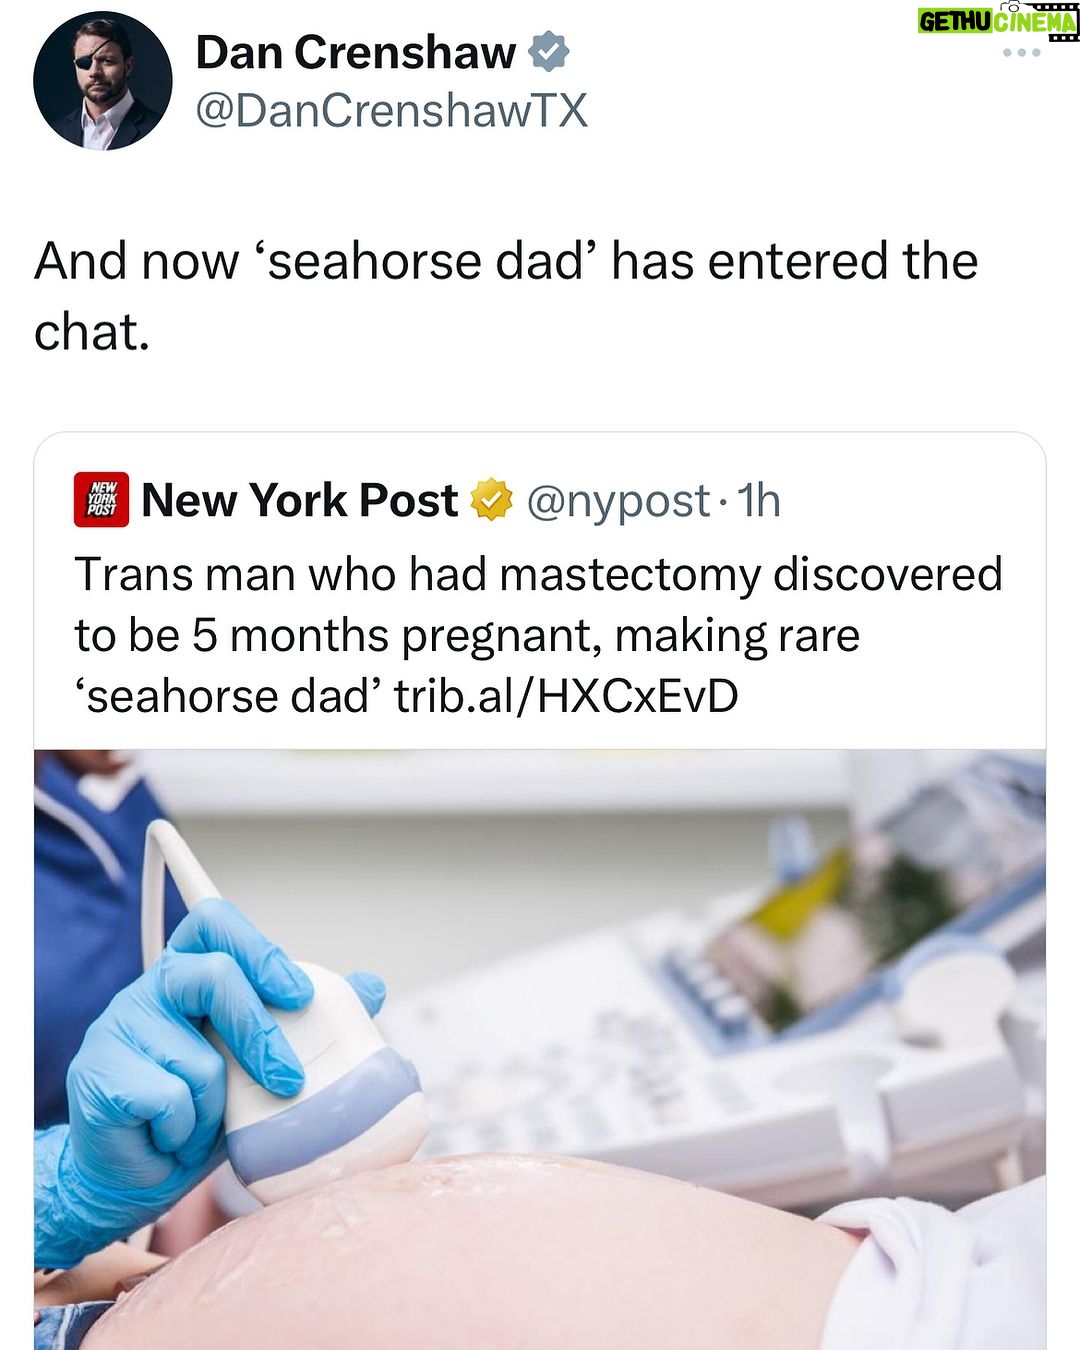
Task: Click the GETHU CINEMA watermark logo
Action: tap(998, 20)
